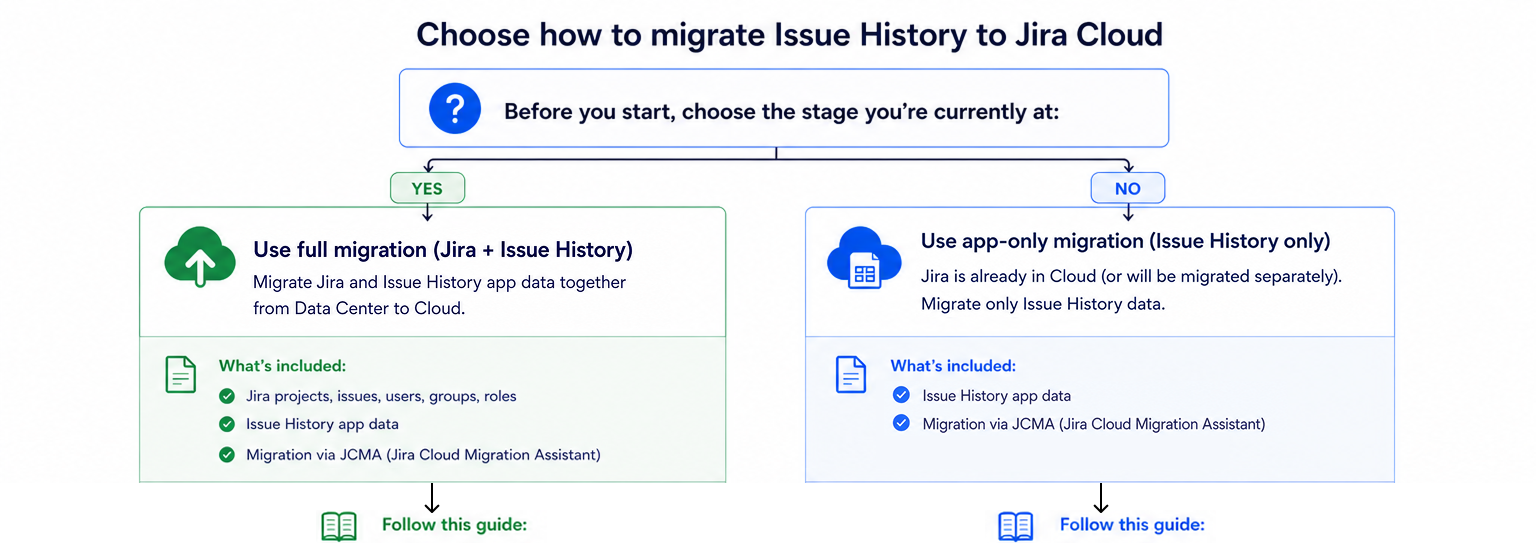Click green checkmark next to Migration via JCMA
This screenshot has height=543, width=1536.
coord(227,455)
